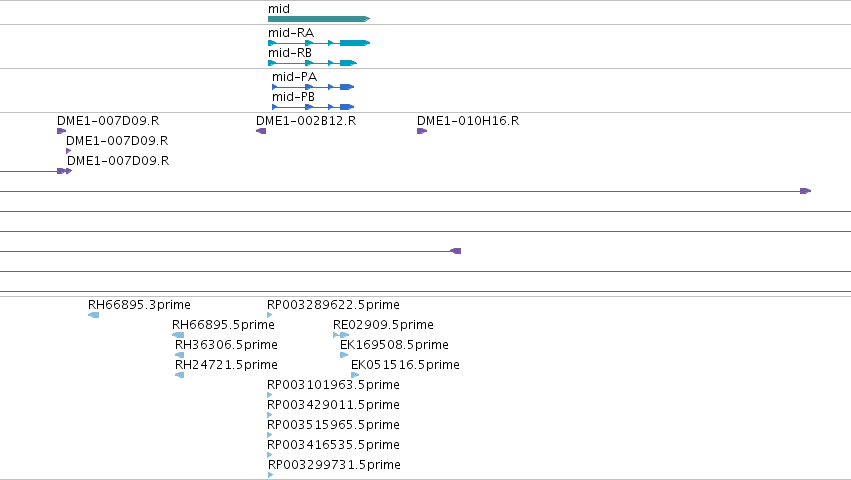Click the 'RP003416535.5prime' label
Screen dimensions: 851x480
pos(333,445)
